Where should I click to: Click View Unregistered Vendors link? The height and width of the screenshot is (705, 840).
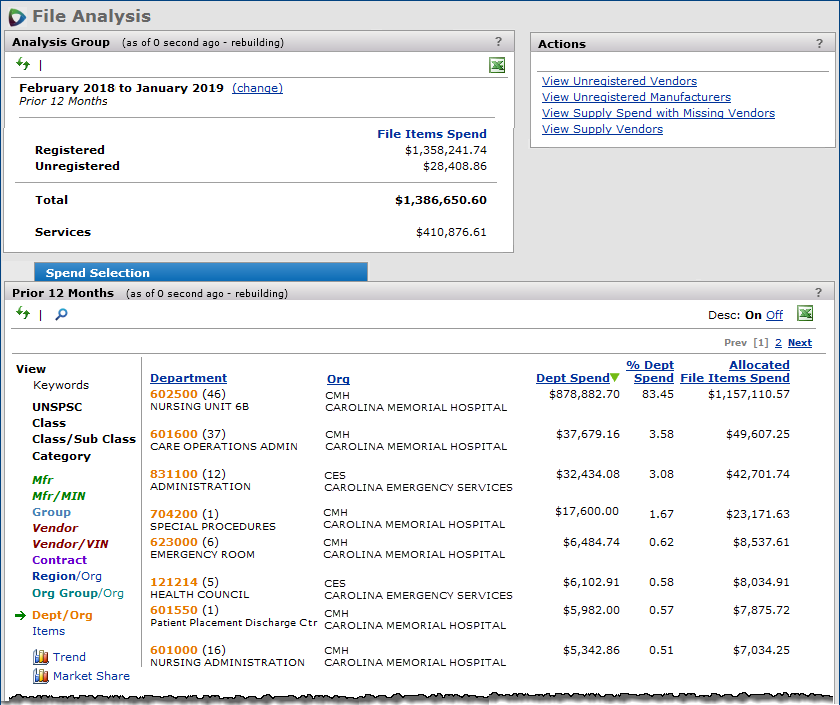click(619, 81)
